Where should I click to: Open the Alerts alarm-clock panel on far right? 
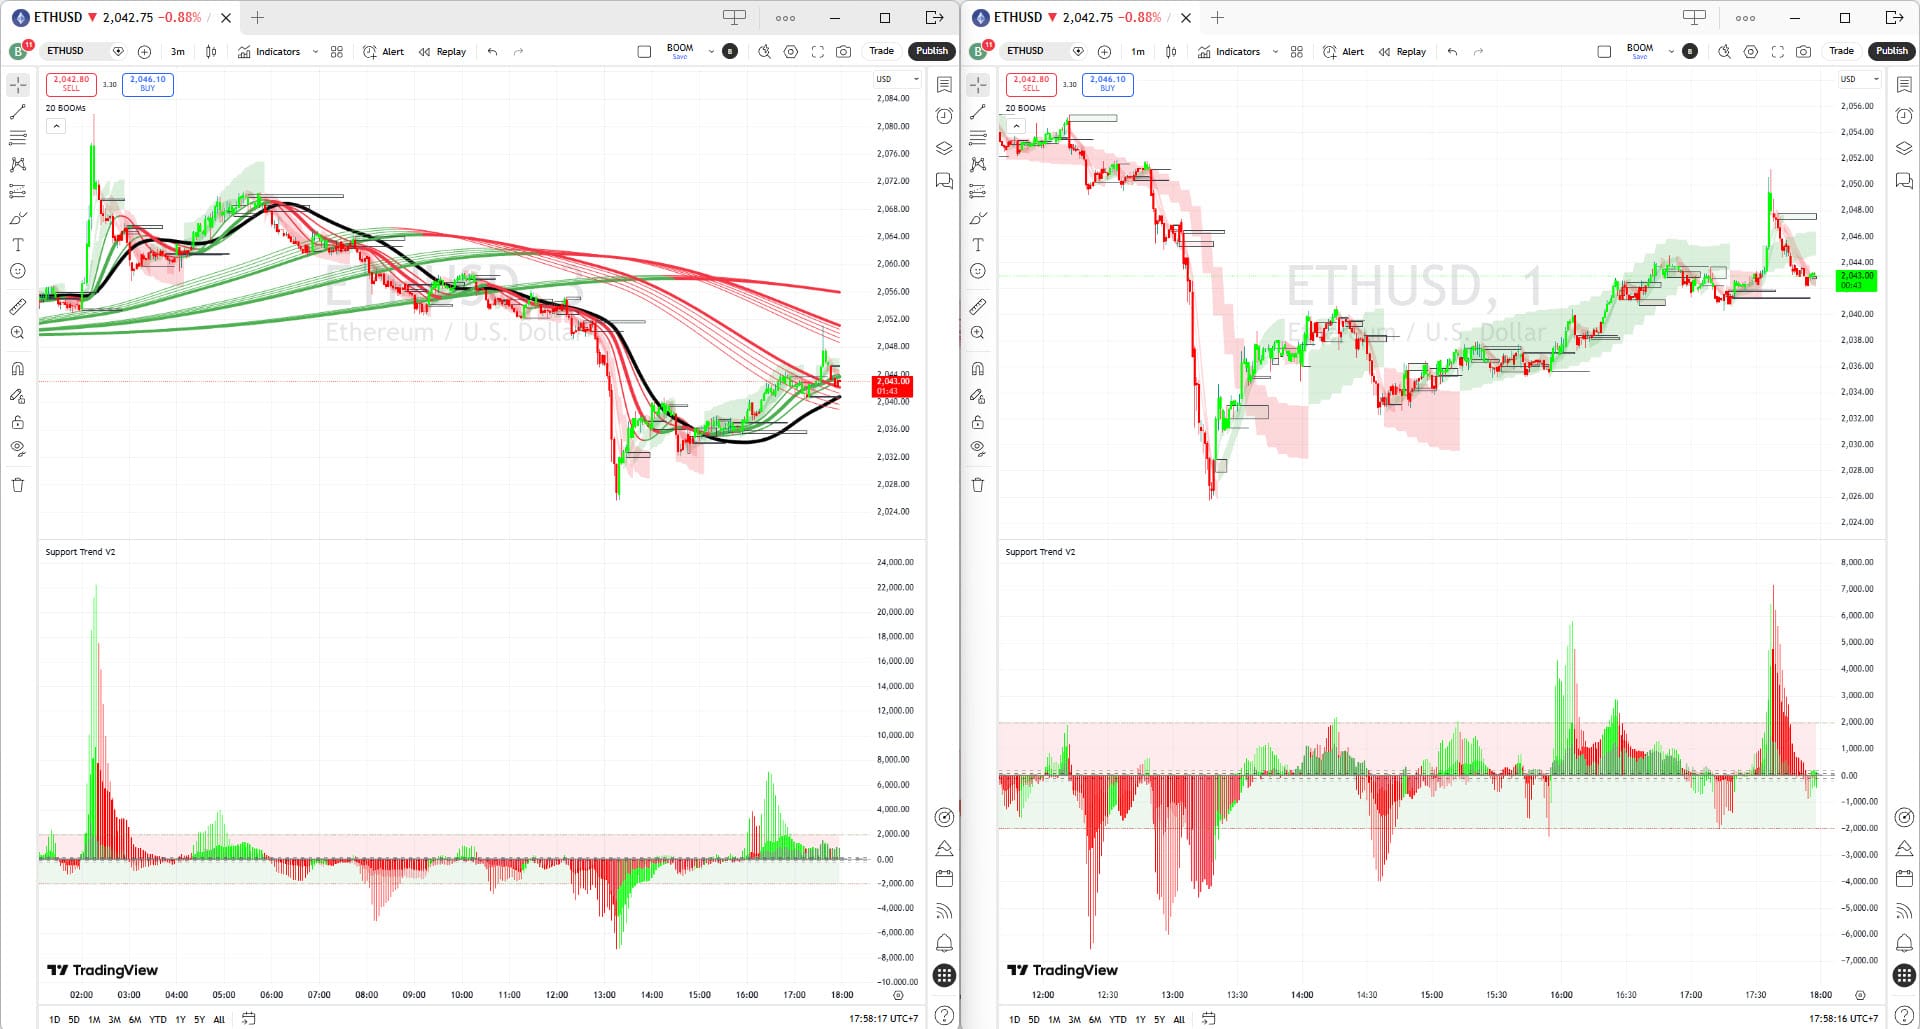pos(1904,116)
